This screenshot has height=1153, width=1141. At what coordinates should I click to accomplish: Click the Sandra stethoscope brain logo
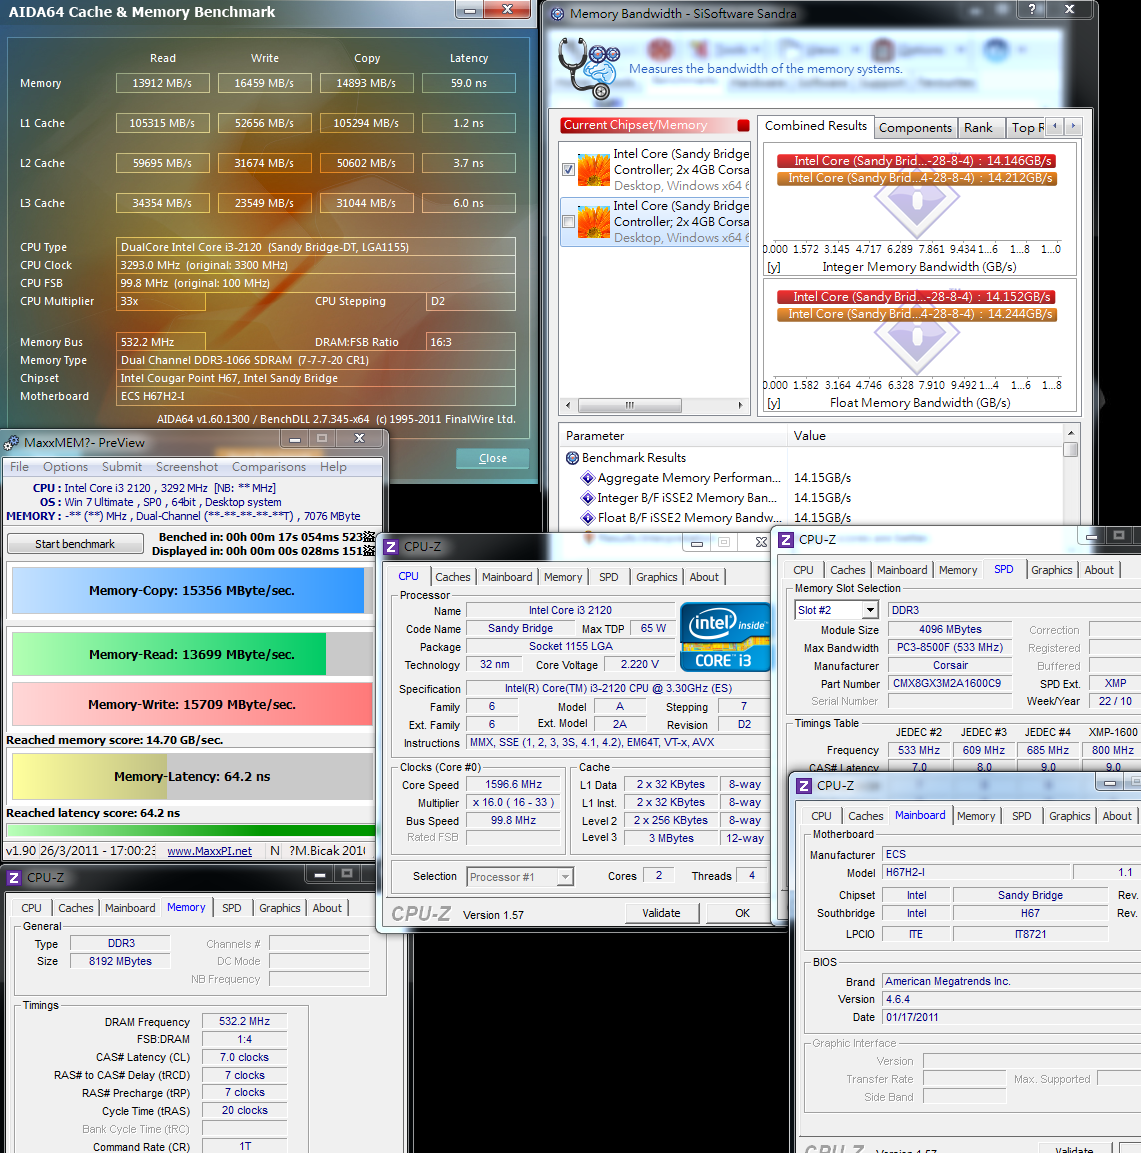589,68
